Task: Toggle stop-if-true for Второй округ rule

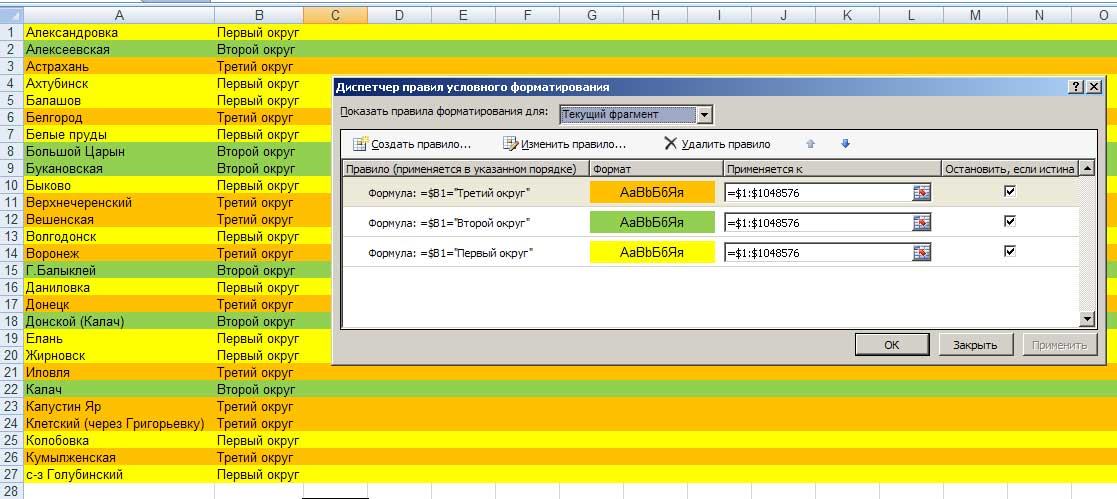Action: click(x=1010, y=222)
